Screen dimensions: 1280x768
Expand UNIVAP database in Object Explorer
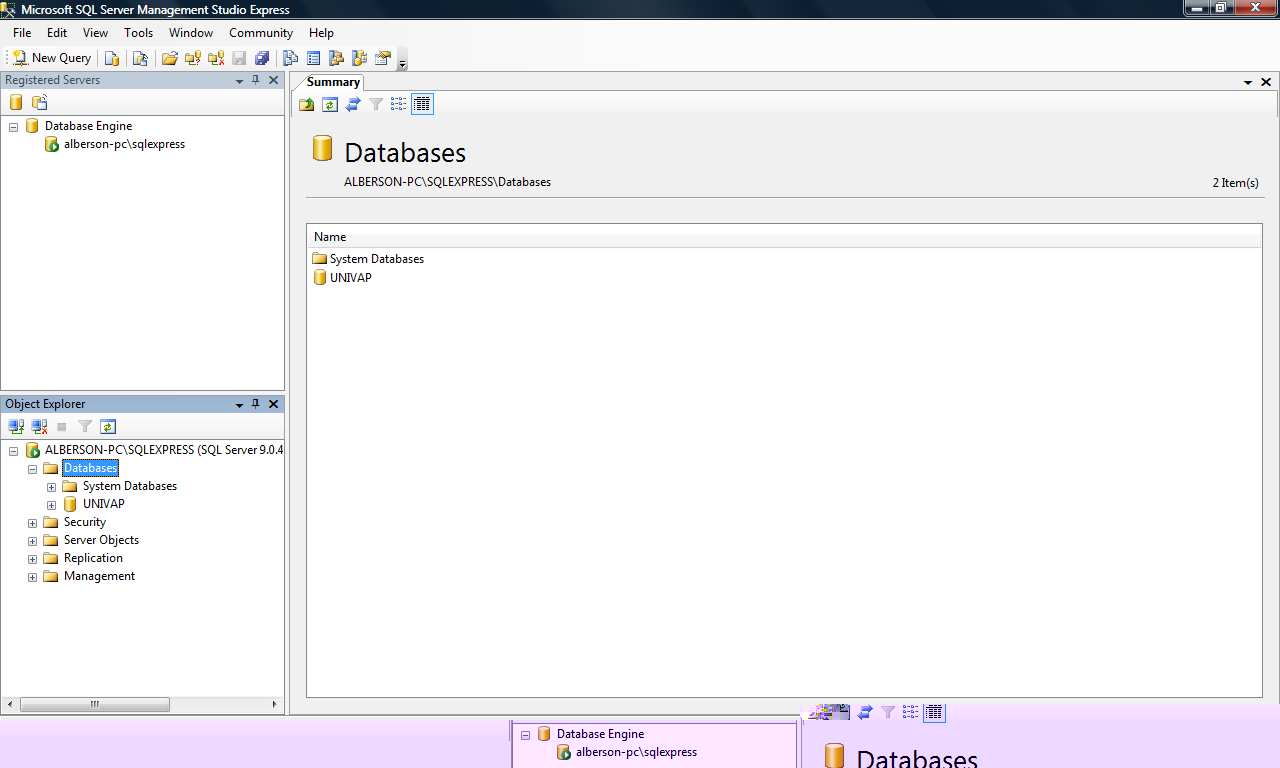[51, 505]
